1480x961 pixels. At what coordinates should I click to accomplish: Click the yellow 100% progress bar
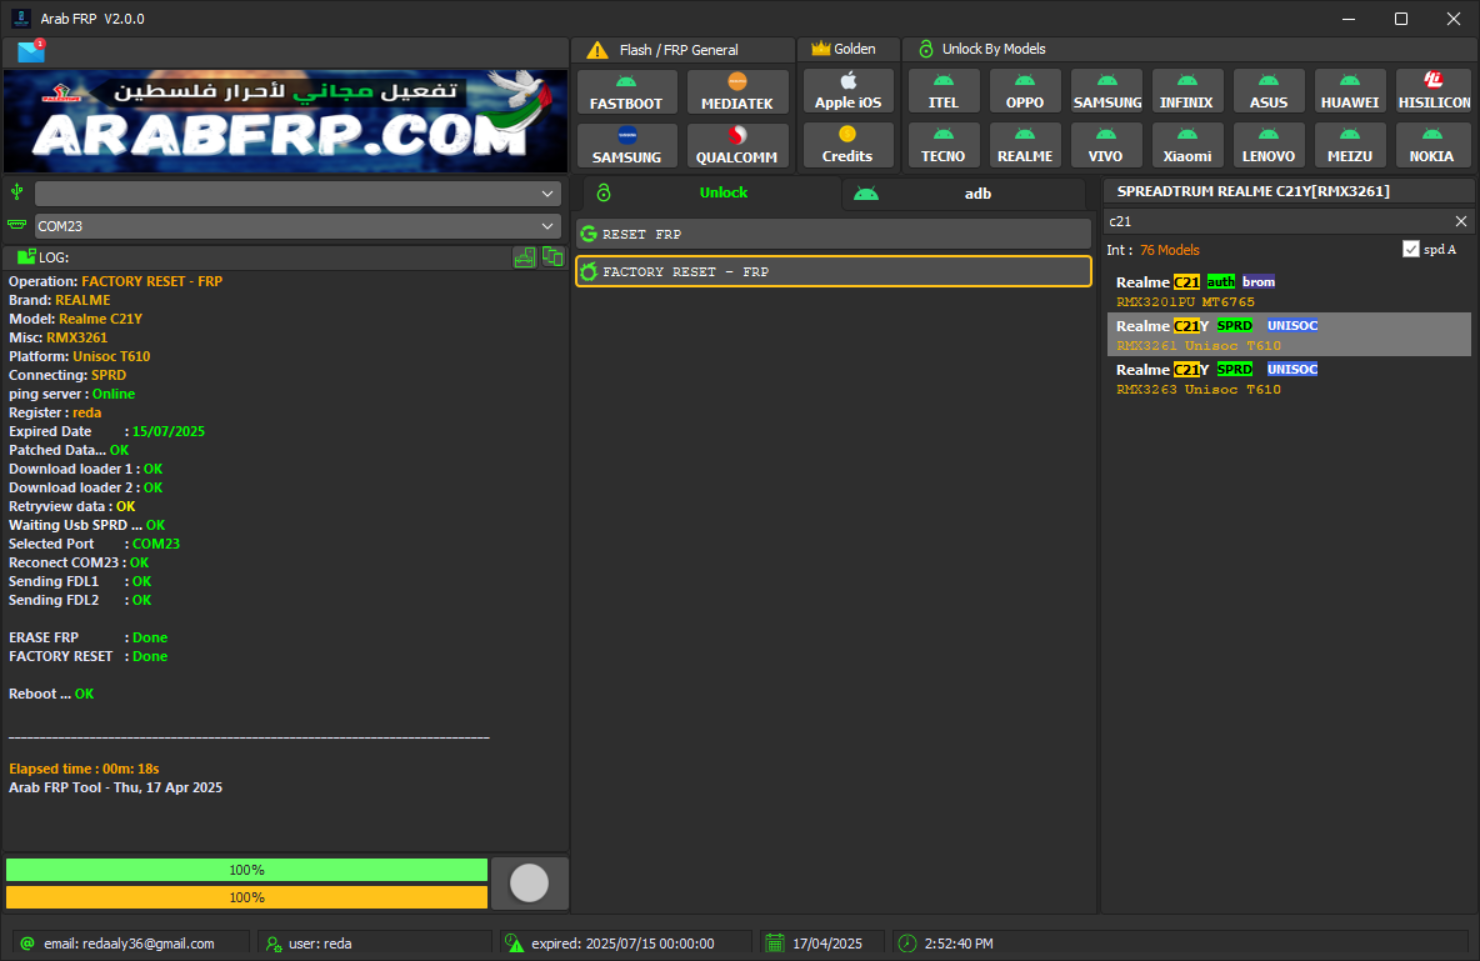[x=247, y=897]
